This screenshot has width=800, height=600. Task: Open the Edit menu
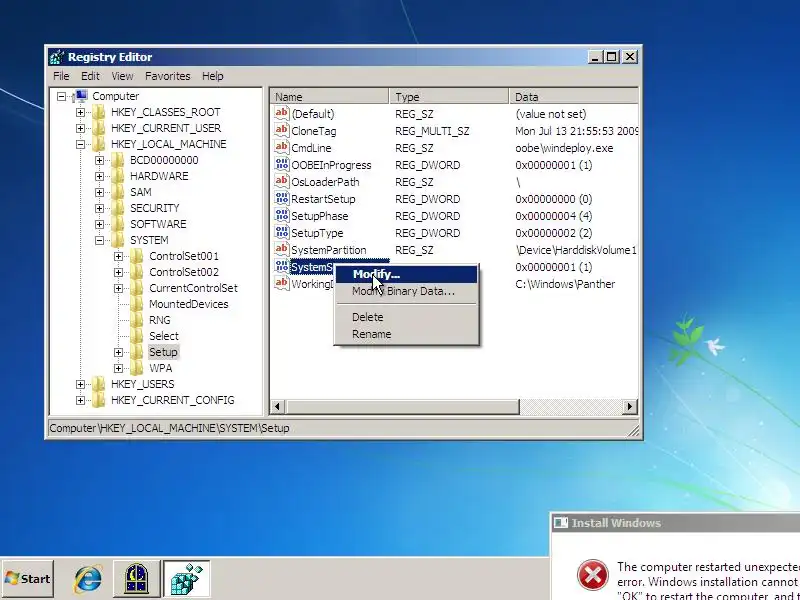[90, 76]
